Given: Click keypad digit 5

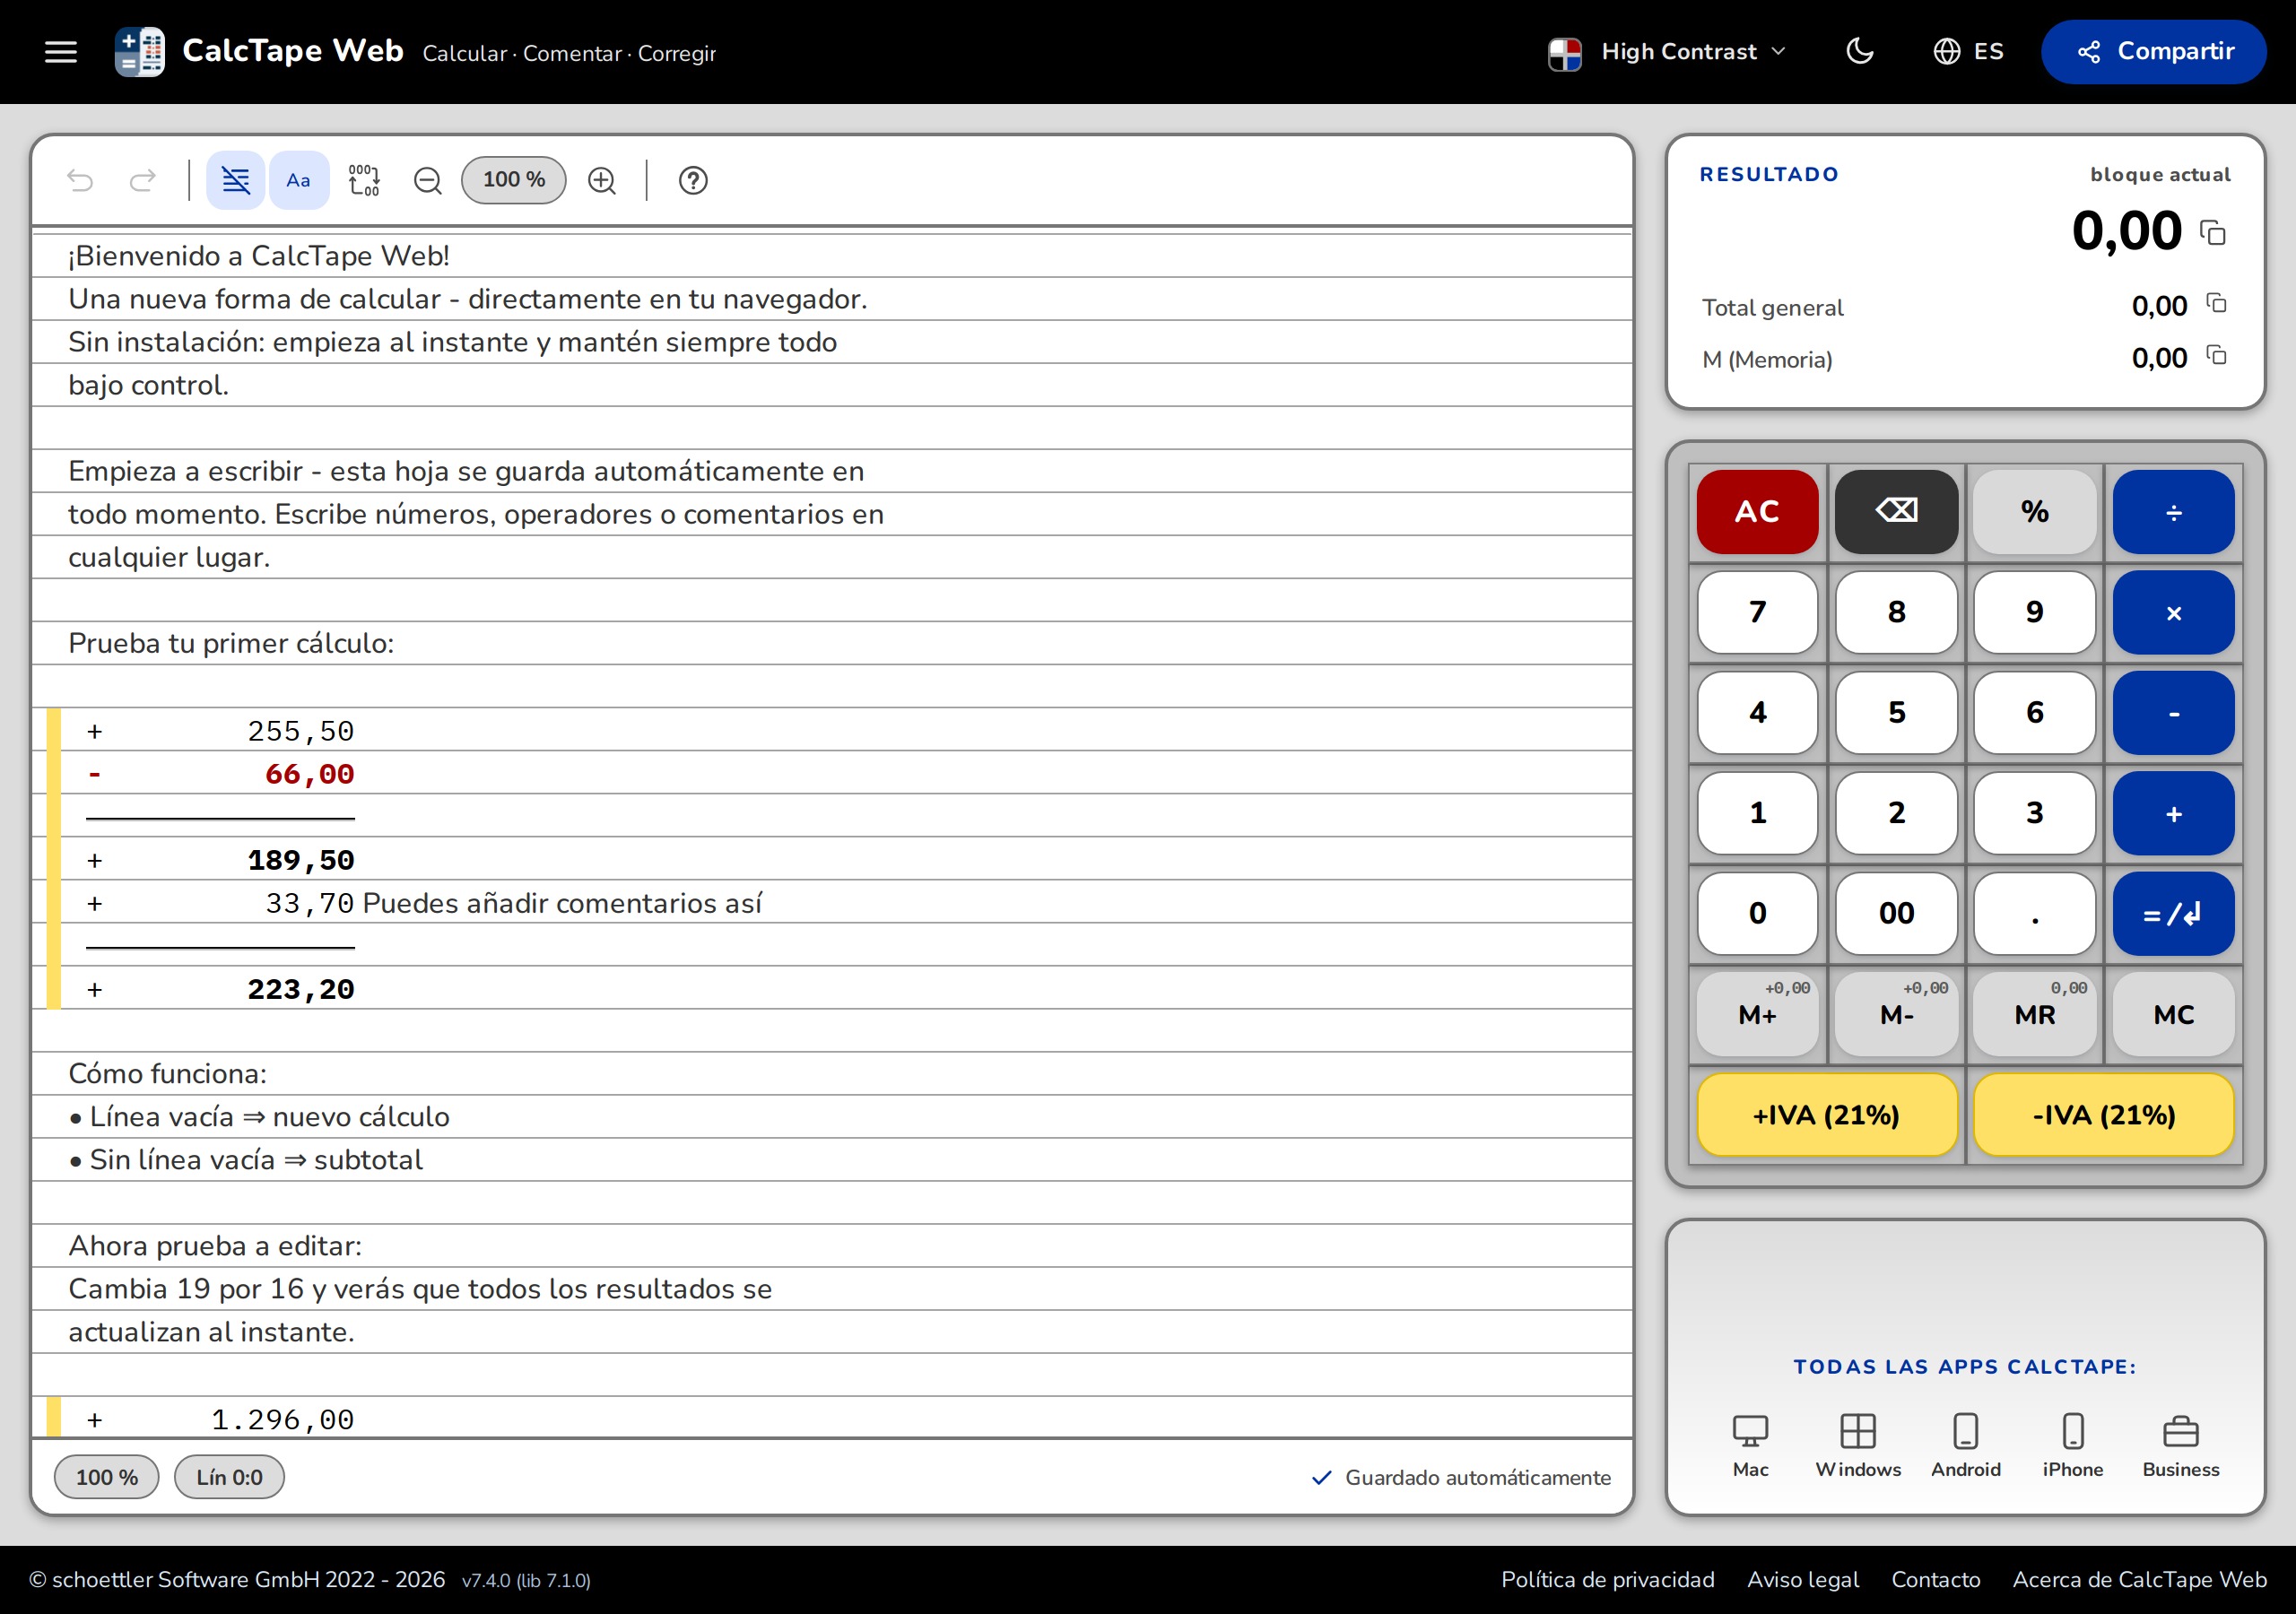Looking at the screenshot, I should [x=1896, y=713].
